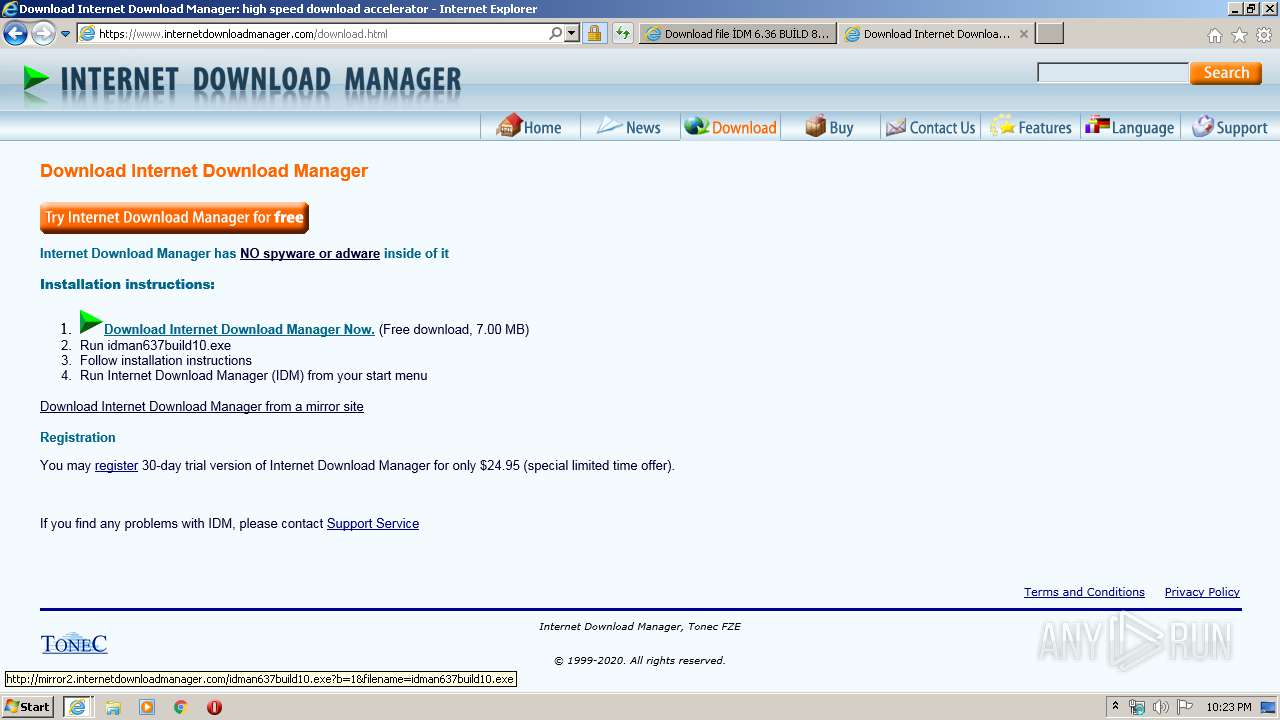
Task: Open the download from a mirror site link
Action: click(202, 407)
